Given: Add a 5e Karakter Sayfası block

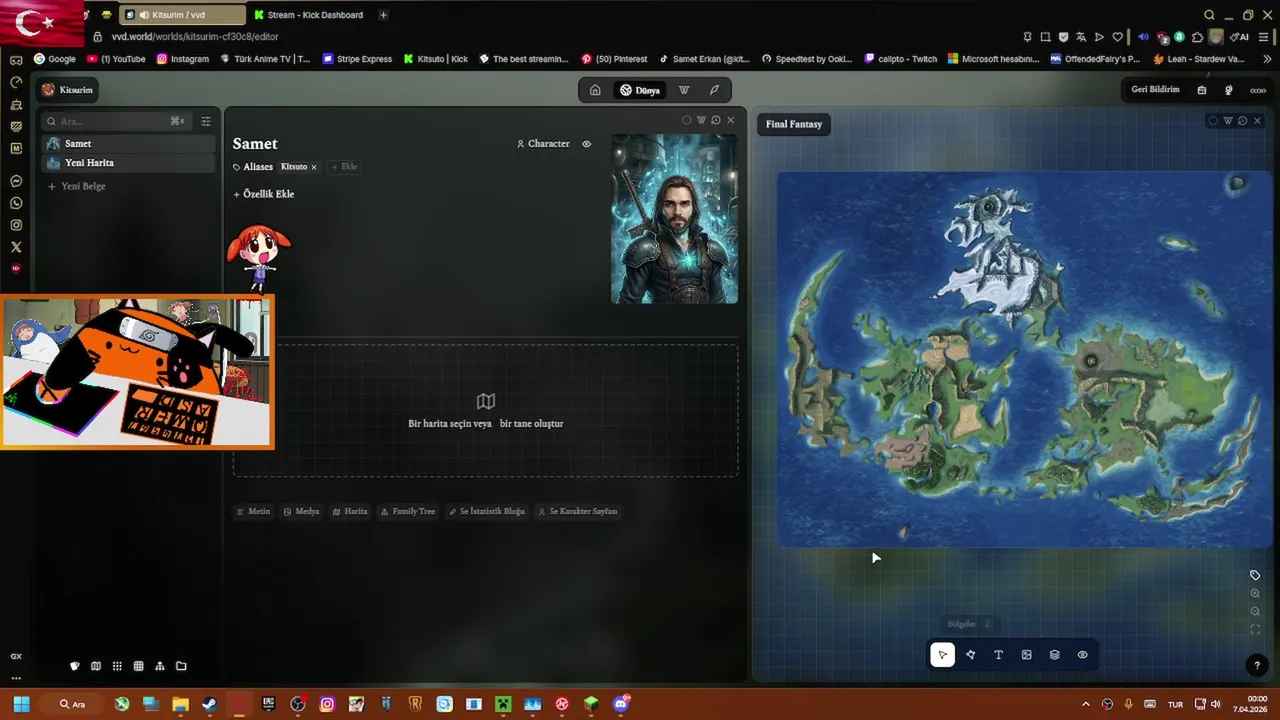Looking at the screenshot, I should pyautogui.click(x=578, y=511).
